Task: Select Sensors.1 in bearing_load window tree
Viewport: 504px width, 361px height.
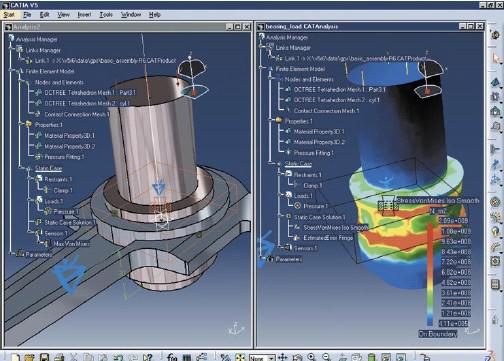Action: coord(306,248)
